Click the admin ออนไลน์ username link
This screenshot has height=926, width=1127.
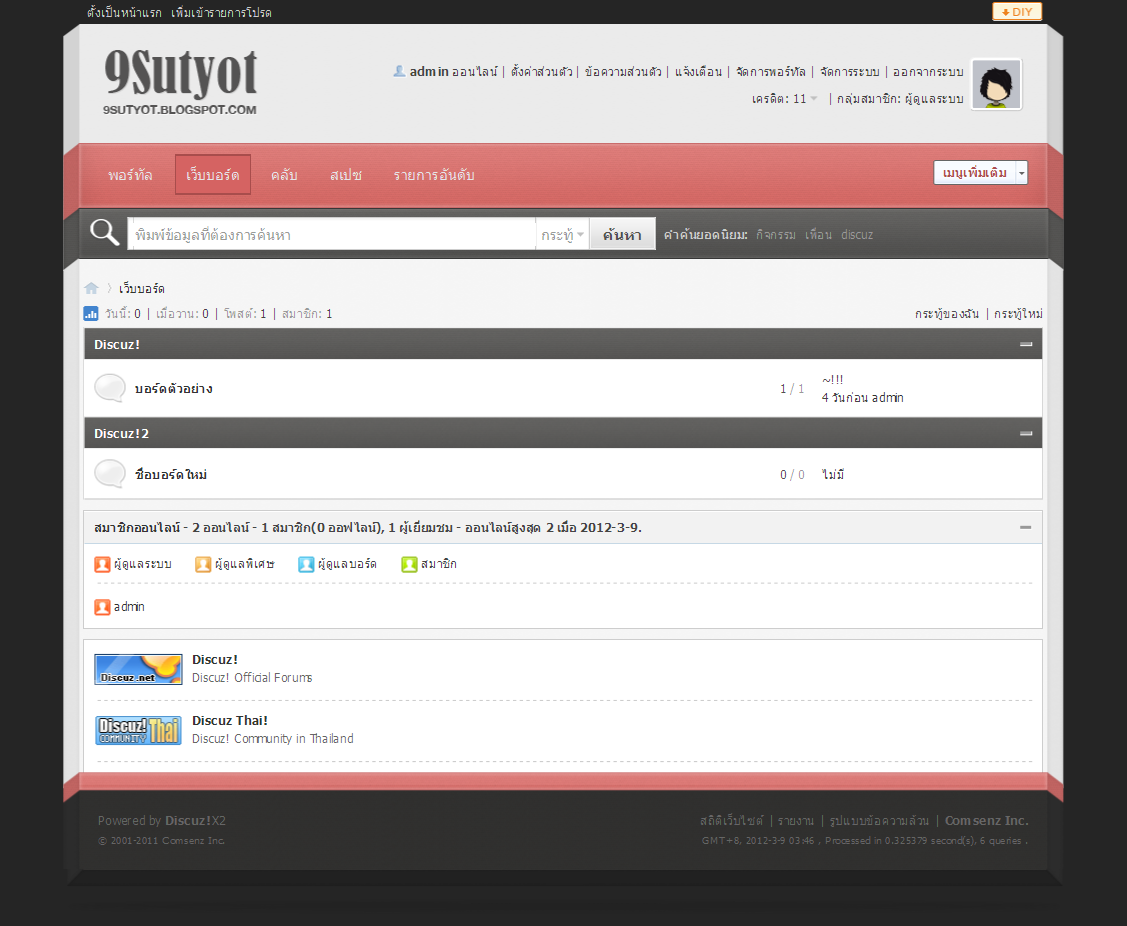429,71
